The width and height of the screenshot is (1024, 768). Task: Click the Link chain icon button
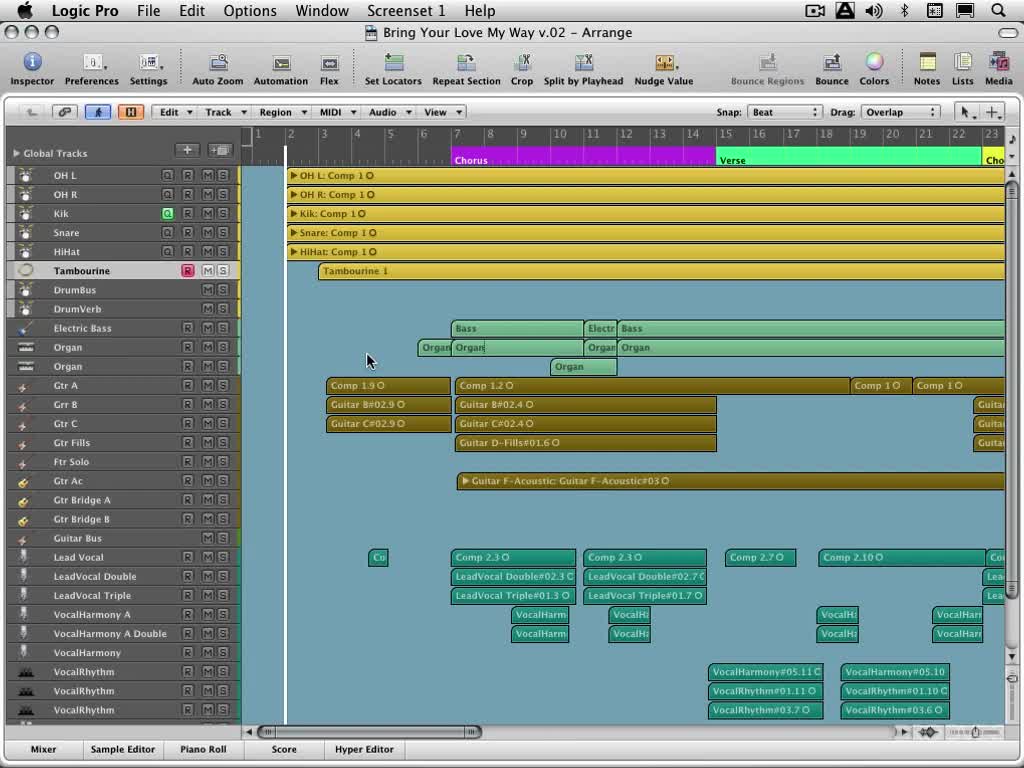click(64, 112)
